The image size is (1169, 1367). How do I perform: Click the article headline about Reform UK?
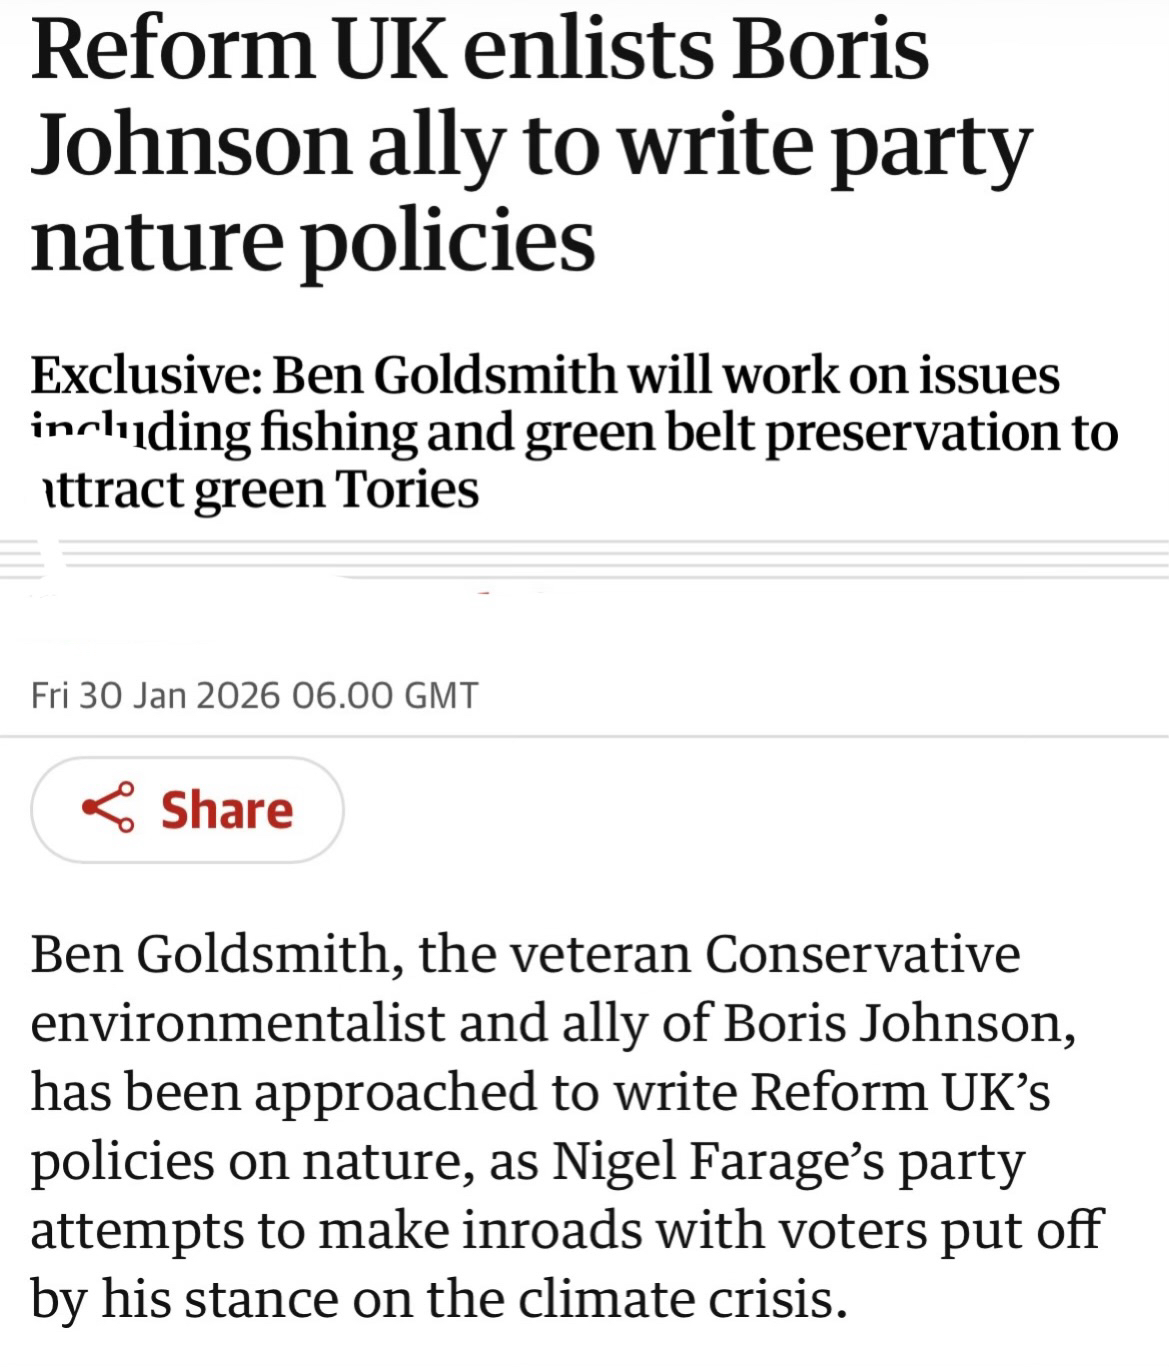[x=530, y=145]
